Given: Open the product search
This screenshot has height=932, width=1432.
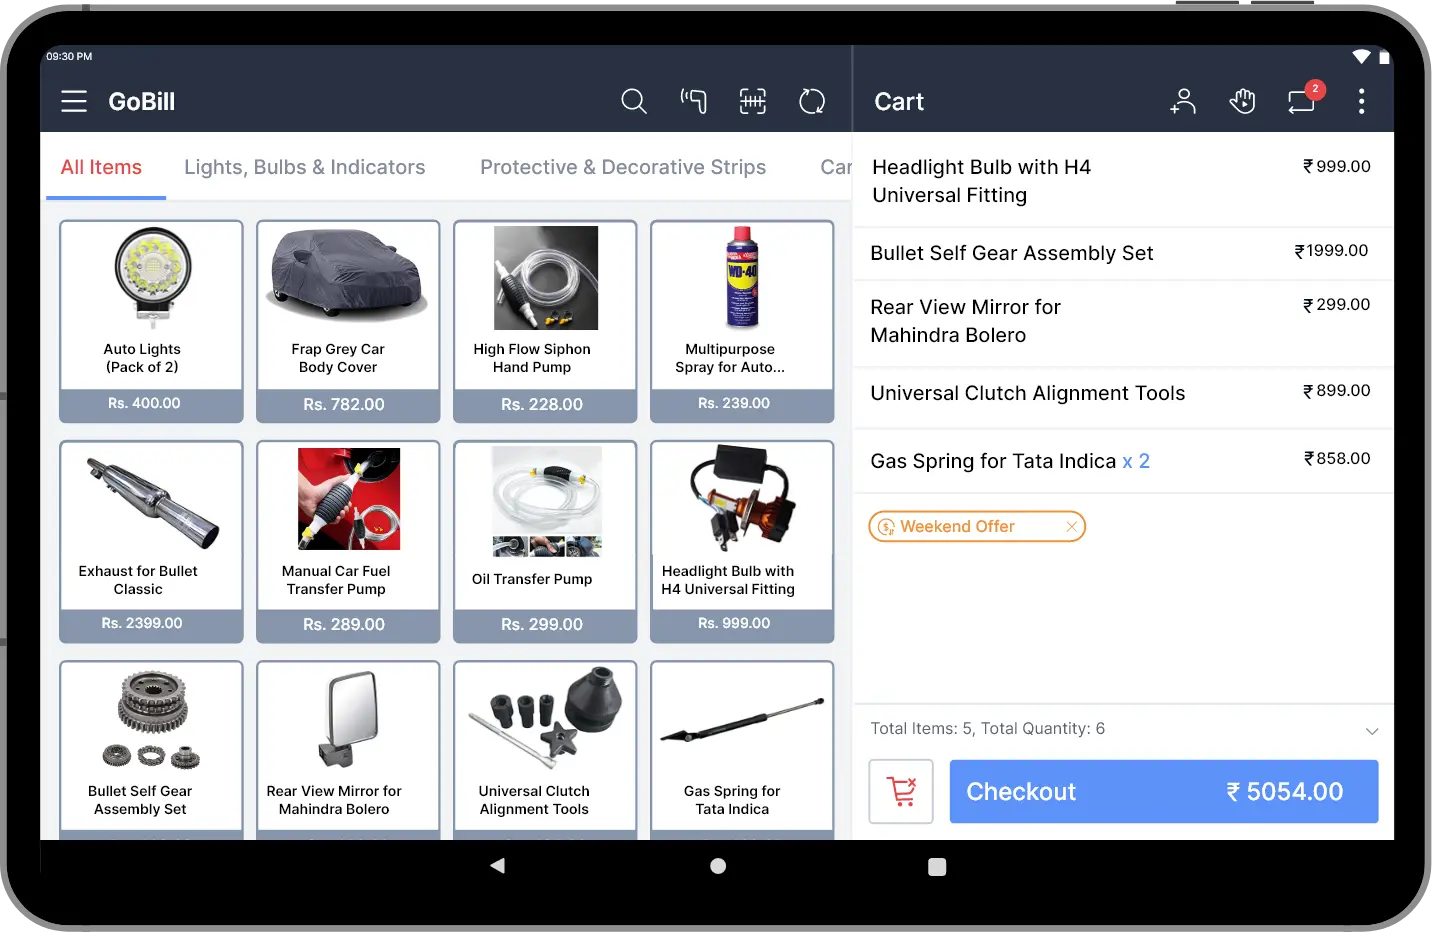Looking at the screenshot, I should (x=633, y=101).
